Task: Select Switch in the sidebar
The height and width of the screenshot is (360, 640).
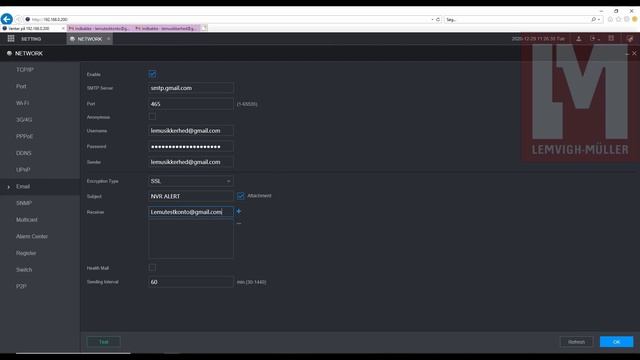Action: pos(24,270)
